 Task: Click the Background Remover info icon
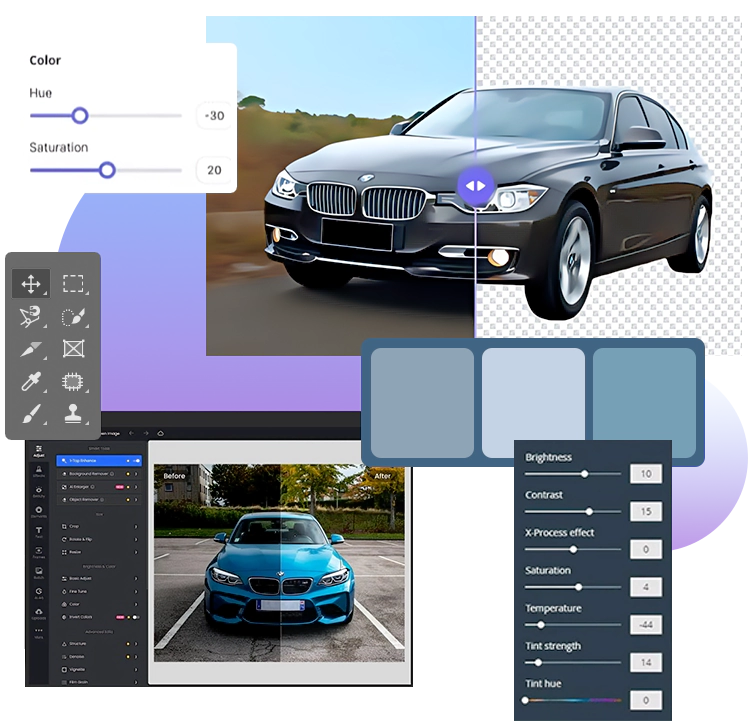point(112,474)
